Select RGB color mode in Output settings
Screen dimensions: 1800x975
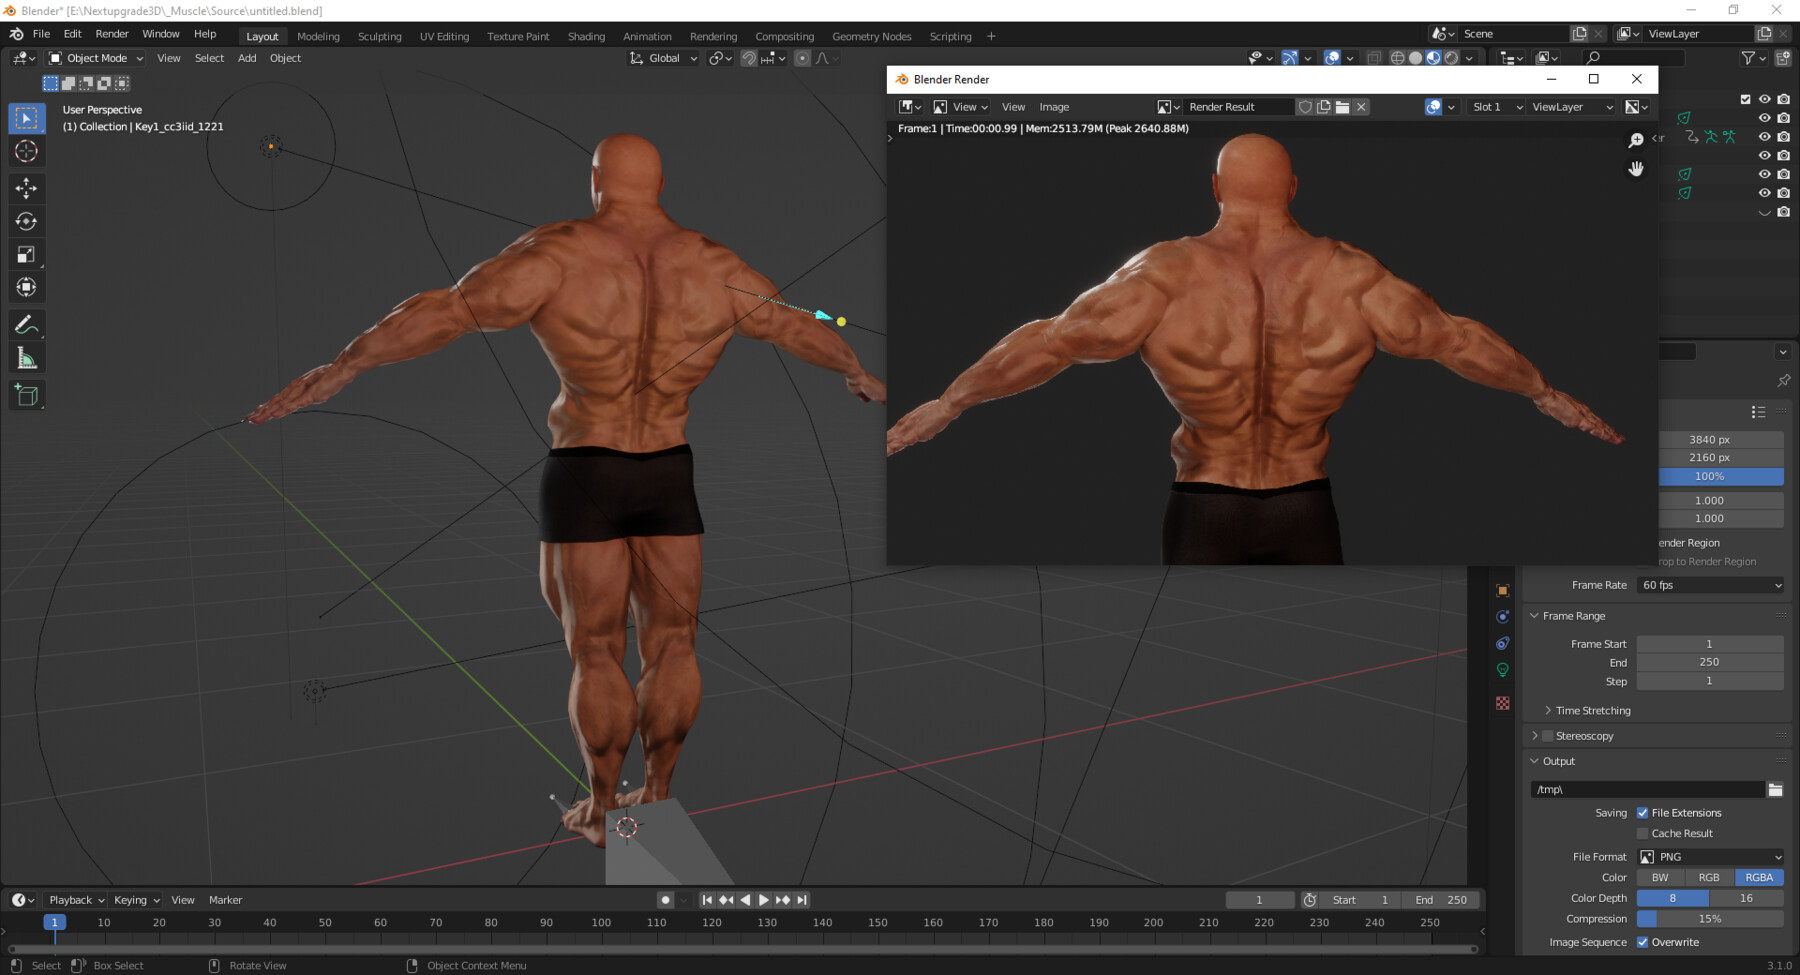click(1709, 877)
